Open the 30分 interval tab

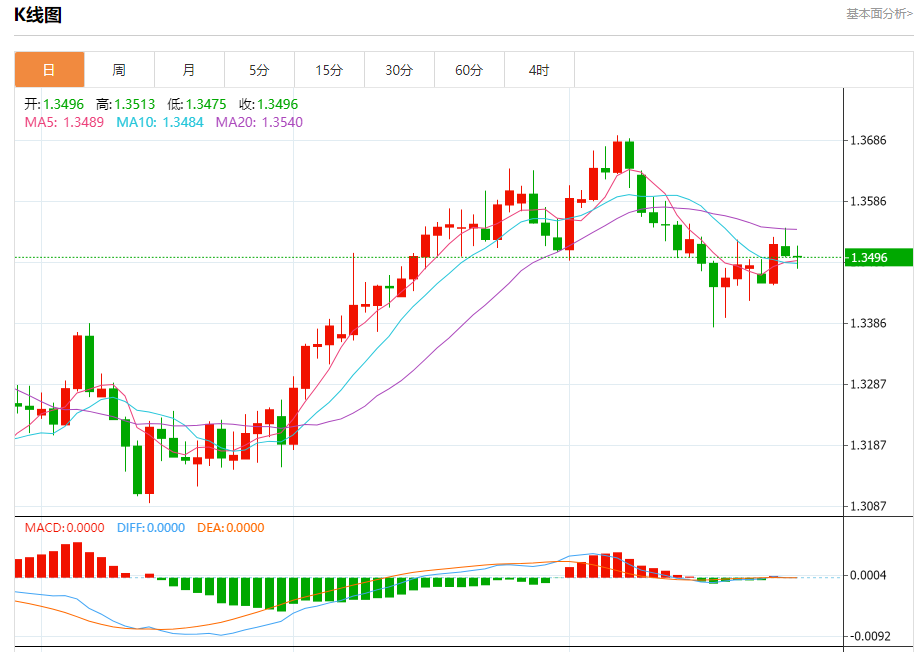point(399,70)
